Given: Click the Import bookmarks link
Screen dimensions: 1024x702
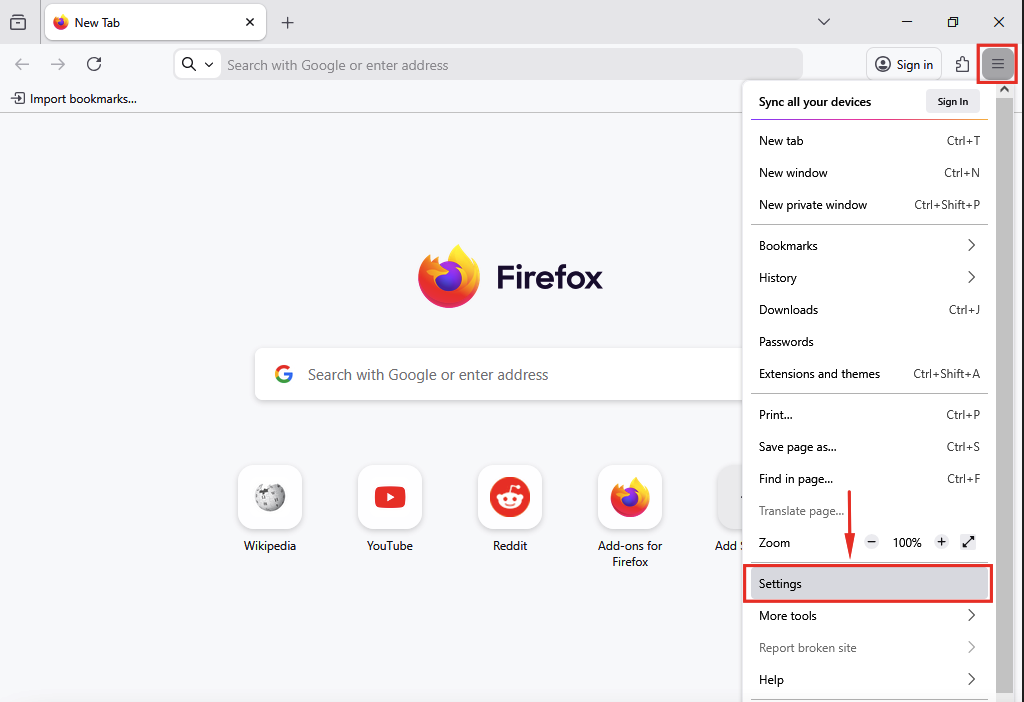Looking at the screenshot, I should coord(73,98).
